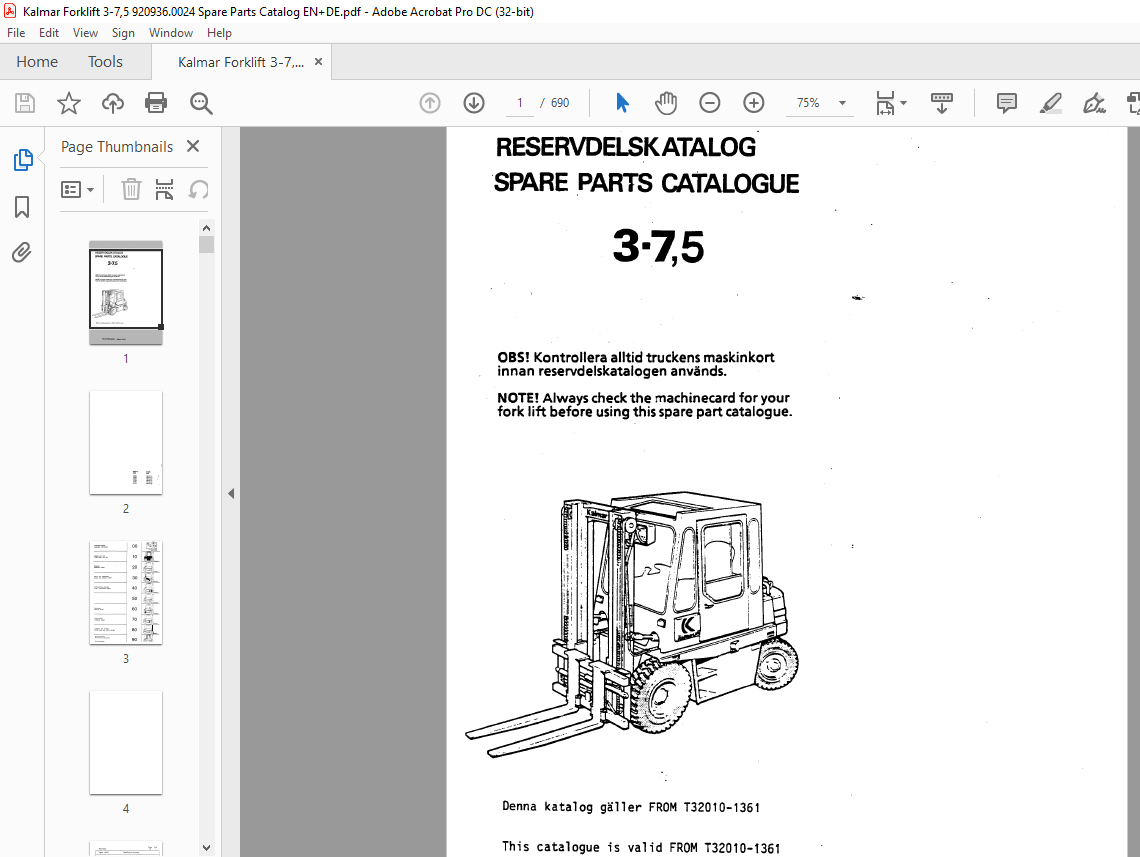Screen dimensions: 1140x857
Task: Click the rotate pages icon in thumbnails
Action: click(x=198, y=190)
